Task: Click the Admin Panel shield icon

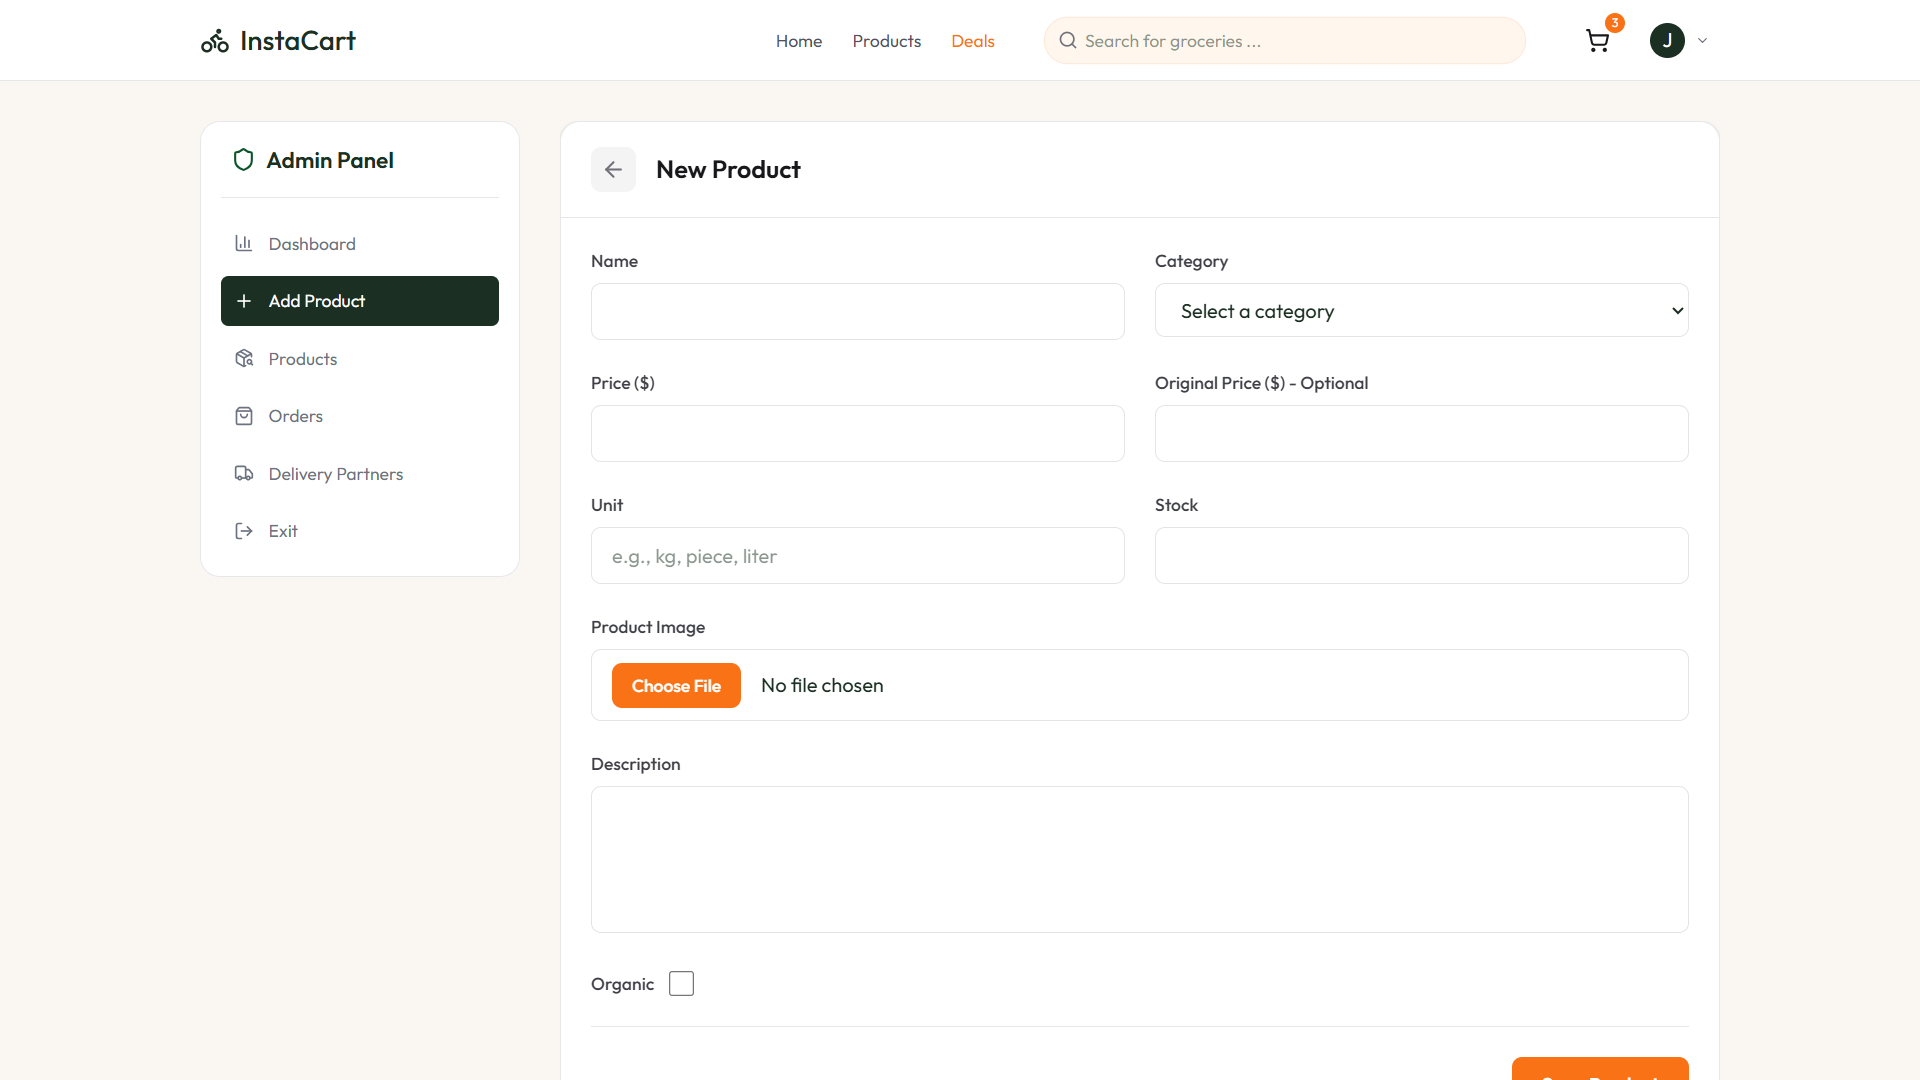Action: pyautogui.click(x=243, y=160)
